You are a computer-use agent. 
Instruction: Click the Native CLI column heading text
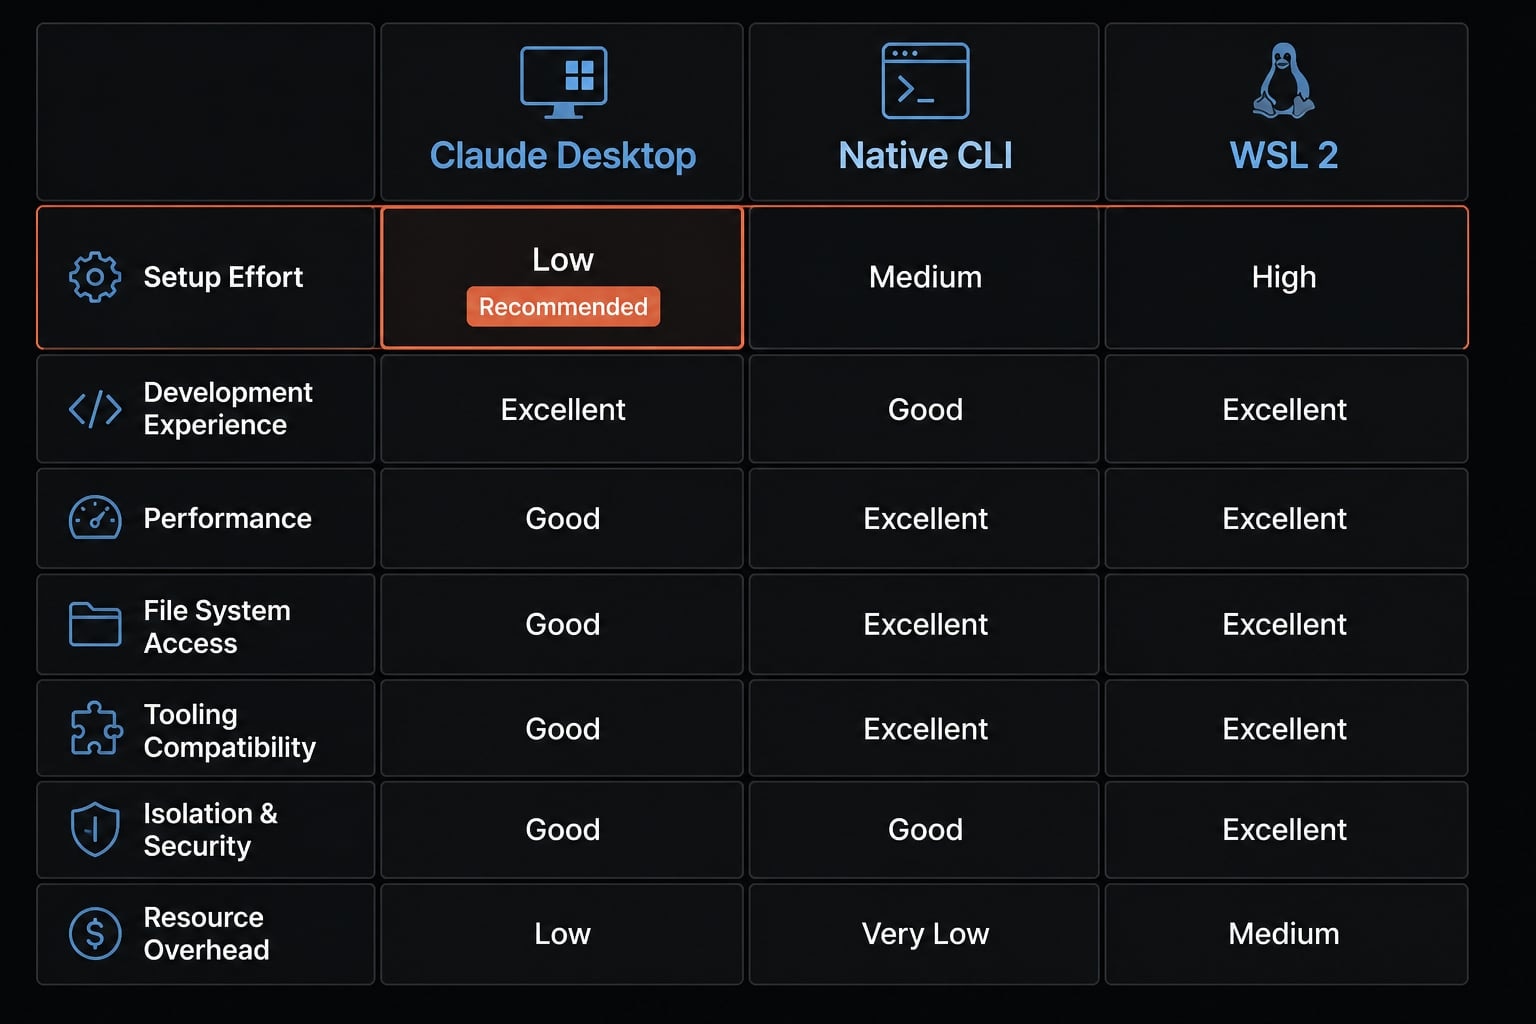(x=925, y=156)
